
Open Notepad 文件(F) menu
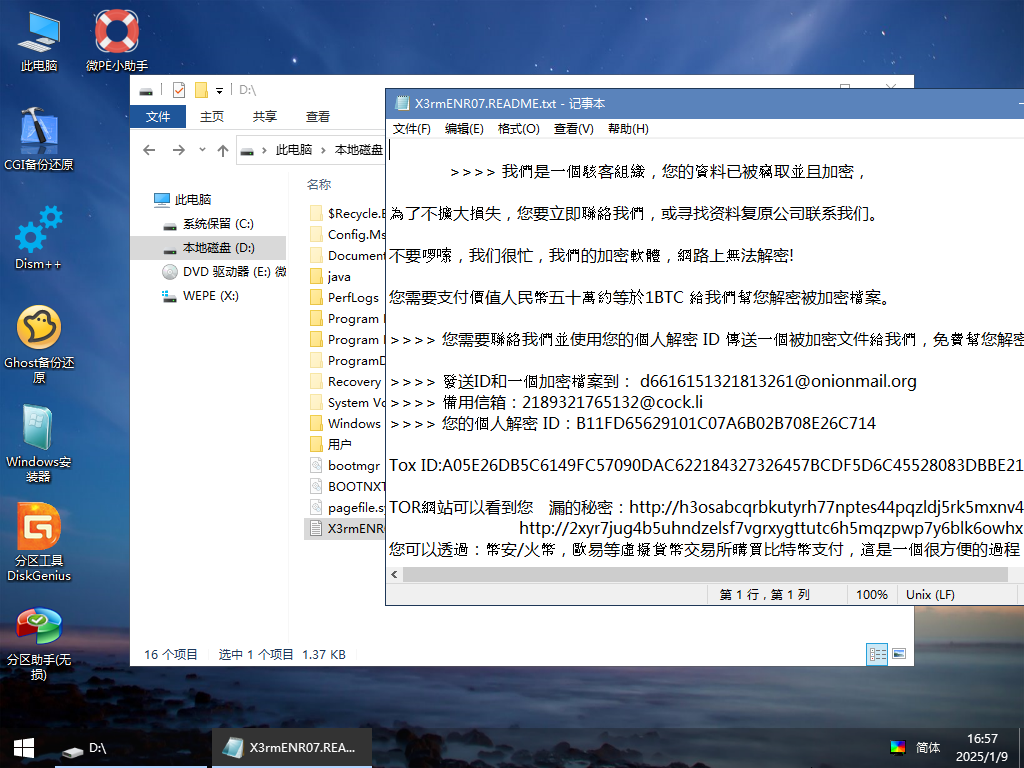pos(411,129)
